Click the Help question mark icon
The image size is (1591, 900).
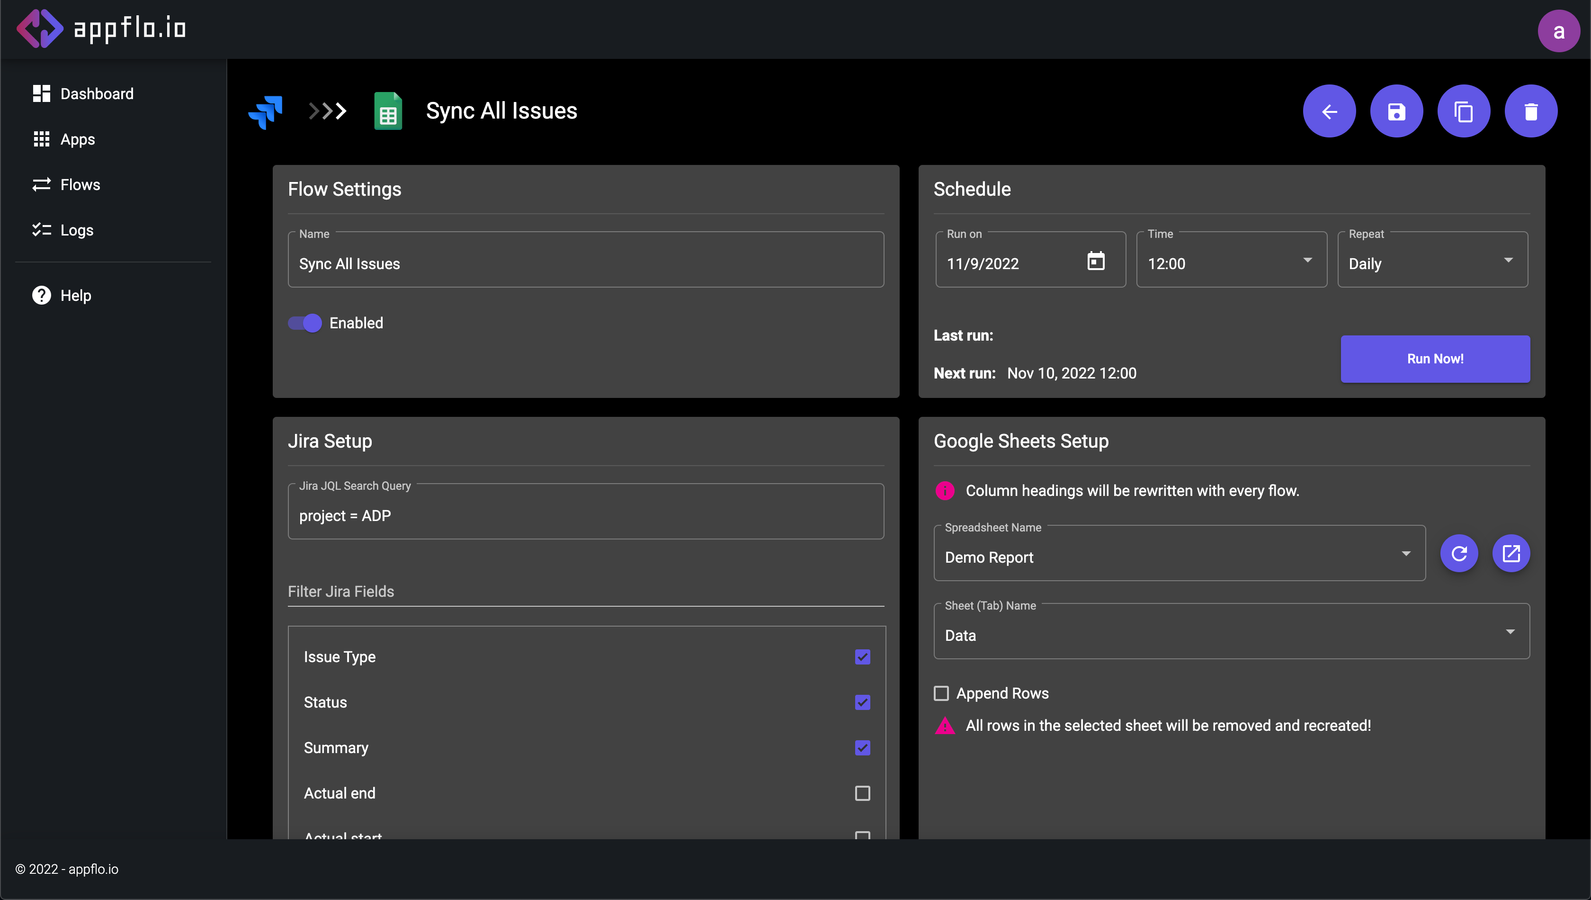(41, 295)
